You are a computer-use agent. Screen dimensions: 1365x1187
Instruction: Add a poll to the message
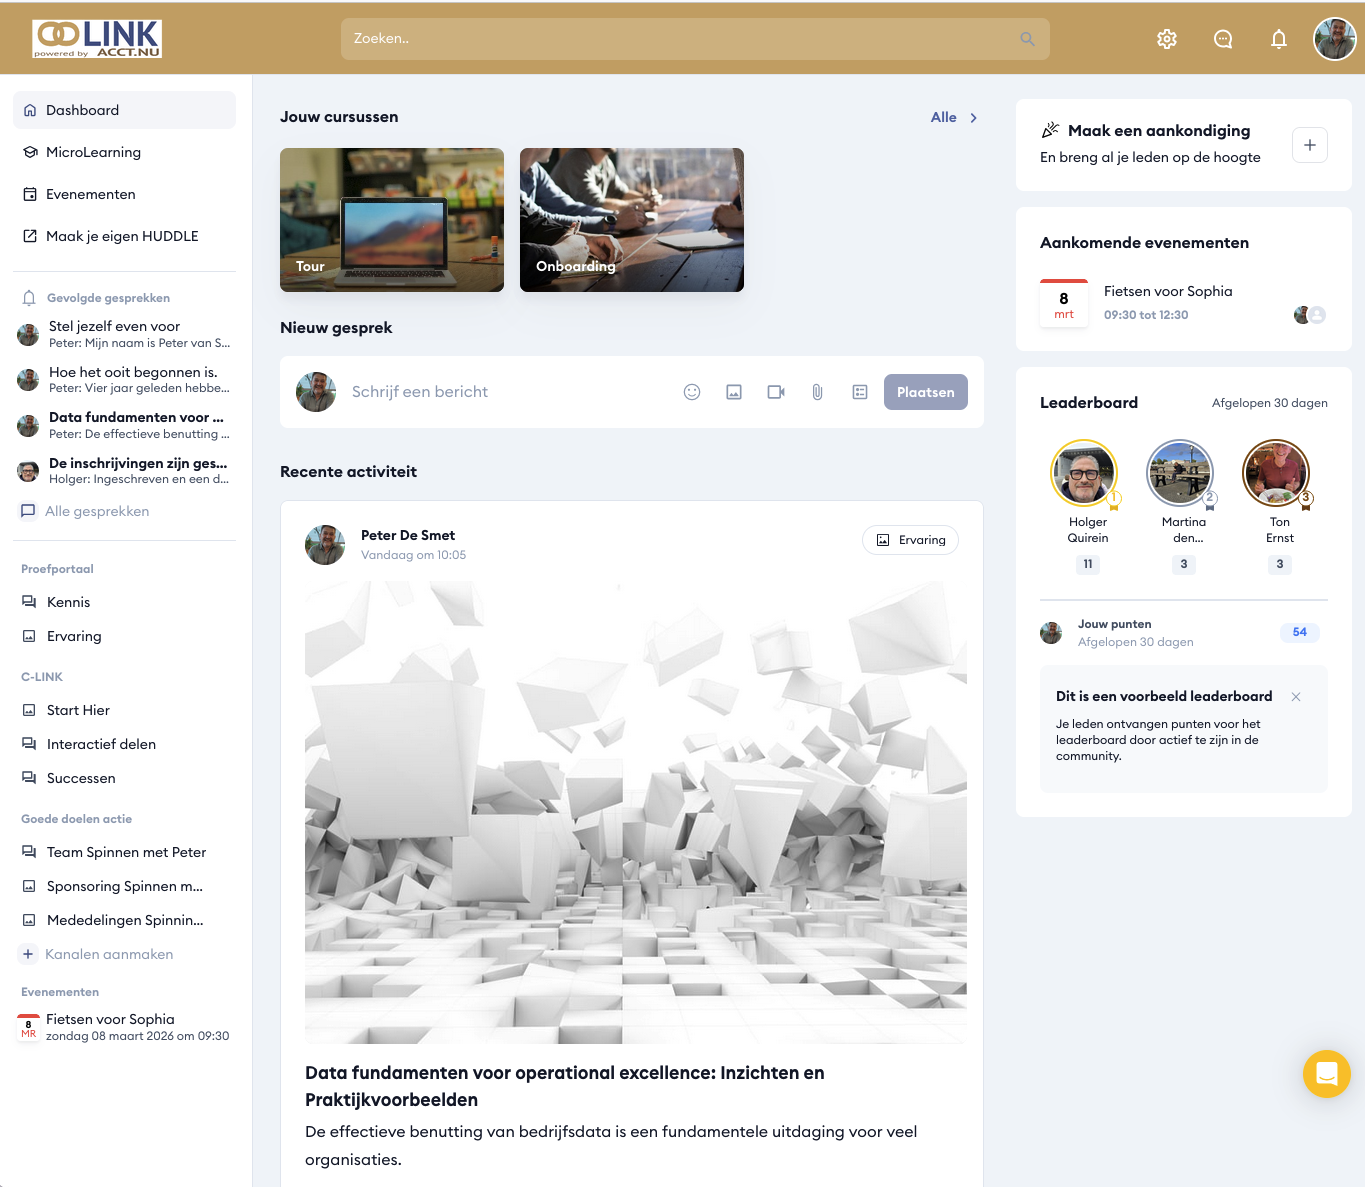click(x=860, y=392)
